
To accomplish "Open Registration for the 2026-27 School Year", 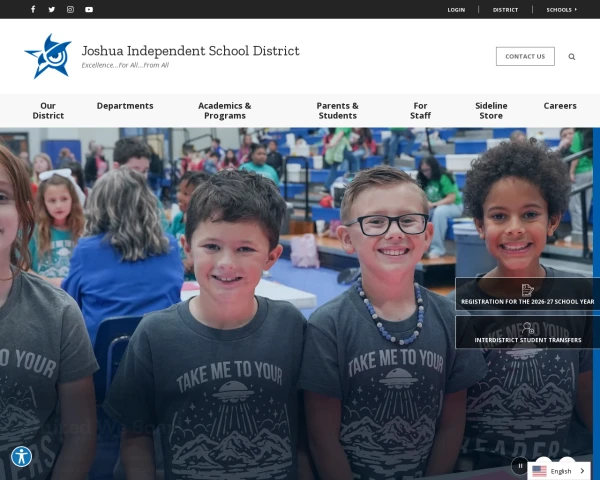I will pyautogui.click(x=528, y=294).
